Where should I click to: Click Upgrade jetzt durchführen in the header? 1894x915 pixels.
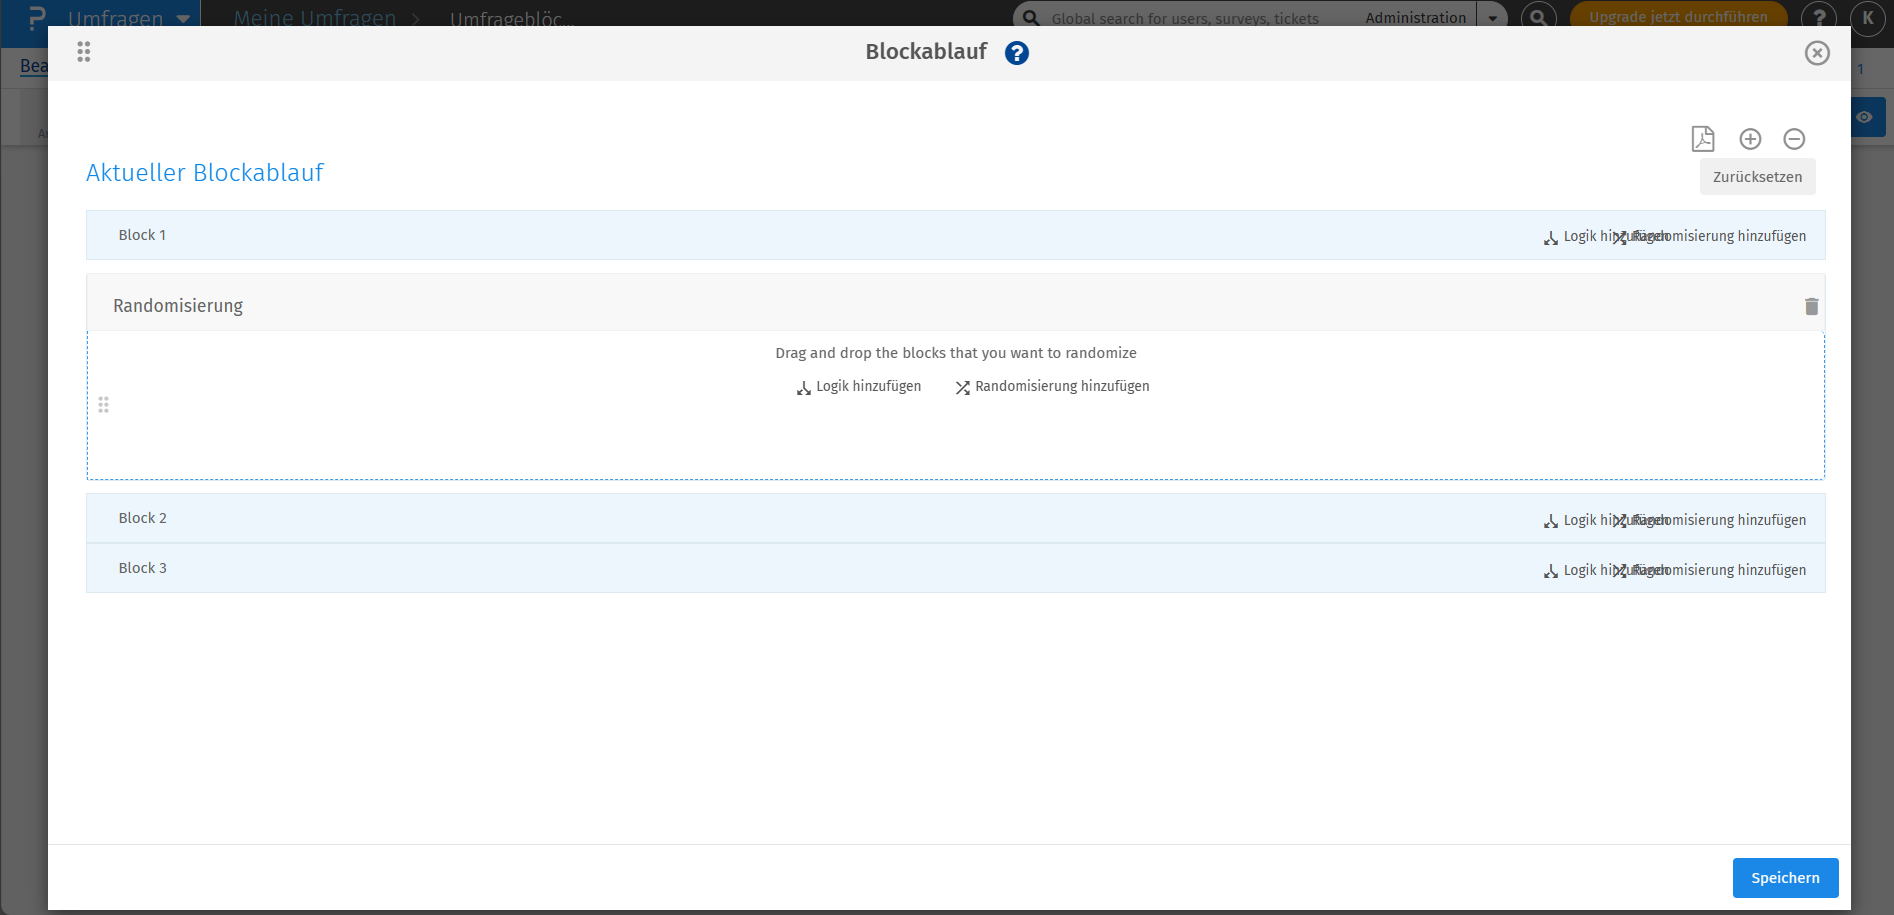click(1678, 16)
